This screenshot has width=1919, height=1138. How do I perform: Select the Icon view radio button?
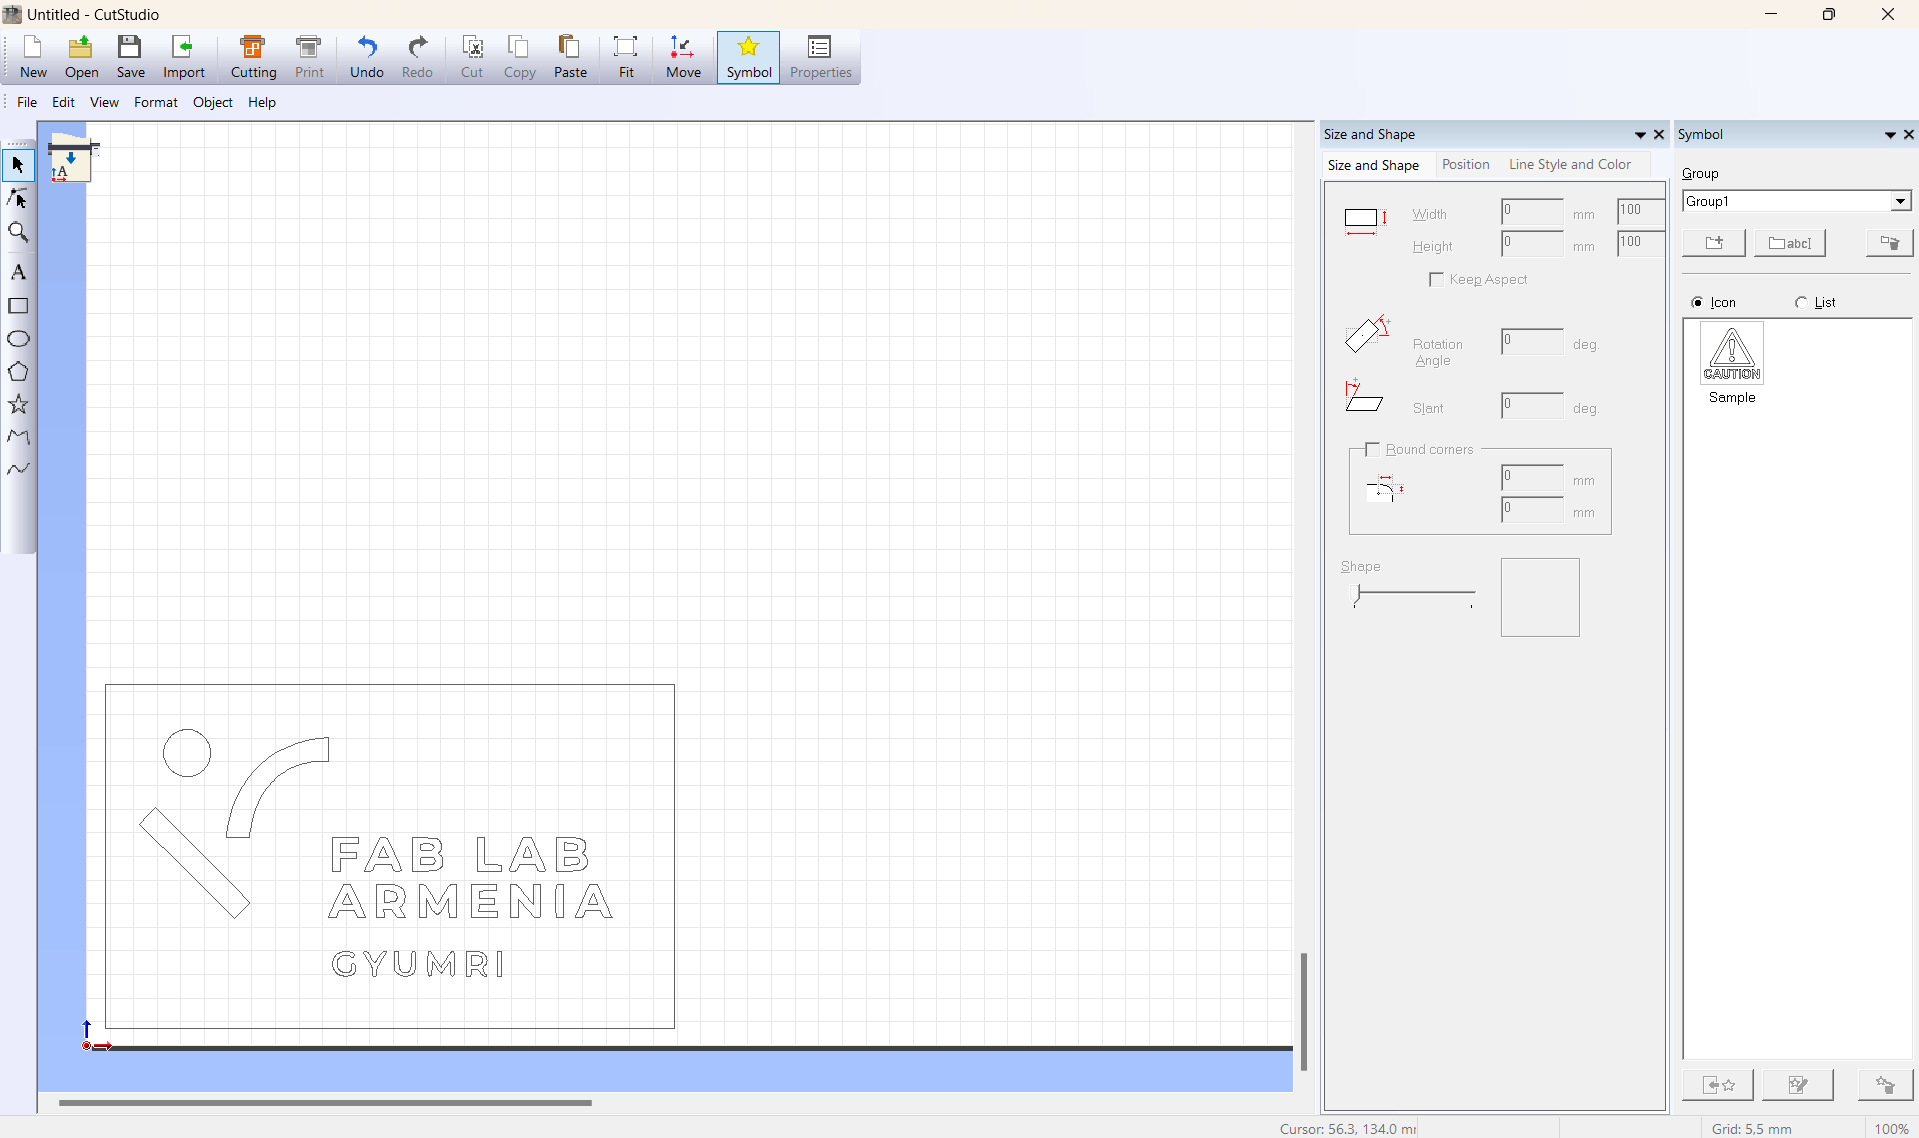[x=1697, y=303]
